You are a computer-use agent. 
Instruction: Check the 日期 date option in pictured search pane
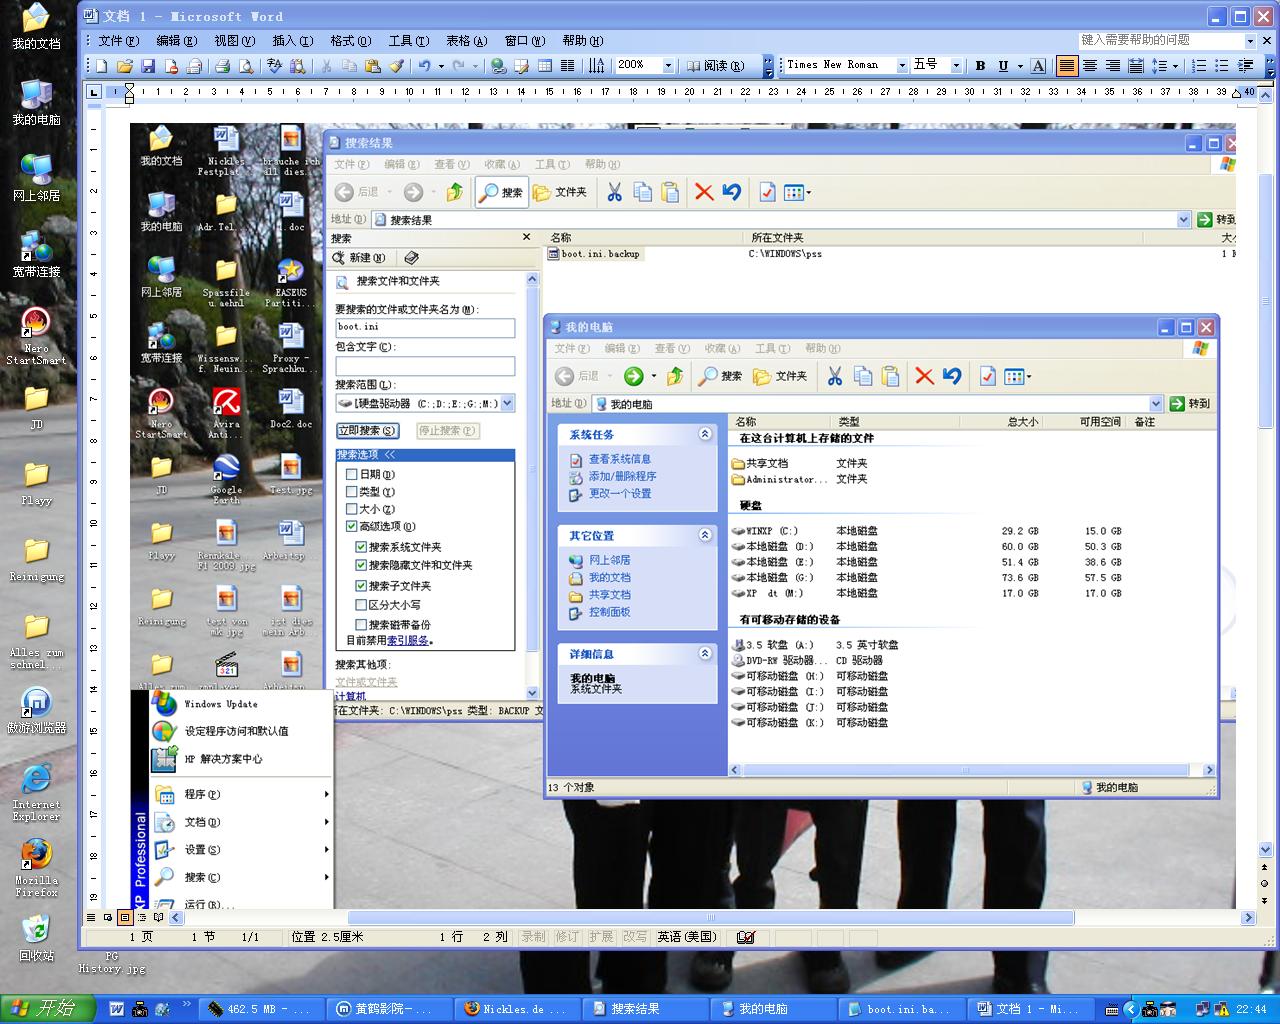coord(351,474)
